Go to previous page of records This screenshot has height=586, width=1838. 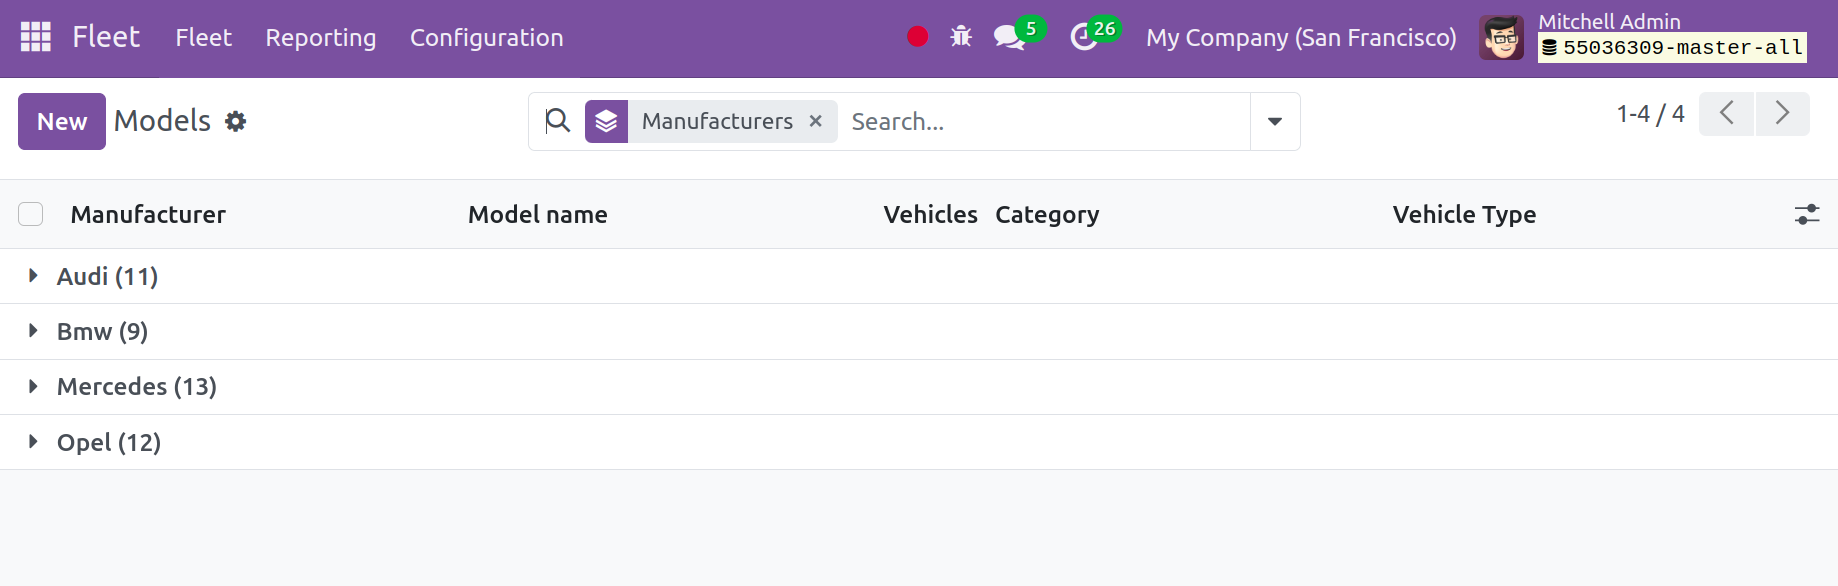pyautogui.click(x=1726, y=113)
